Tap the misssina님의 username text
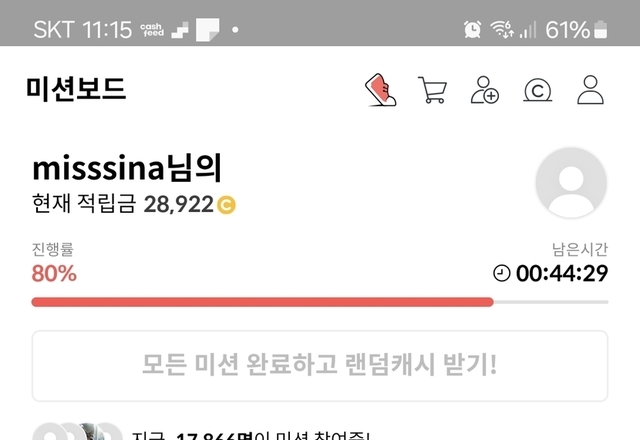This screenshot has height=440, width=640. pos(127,168)
